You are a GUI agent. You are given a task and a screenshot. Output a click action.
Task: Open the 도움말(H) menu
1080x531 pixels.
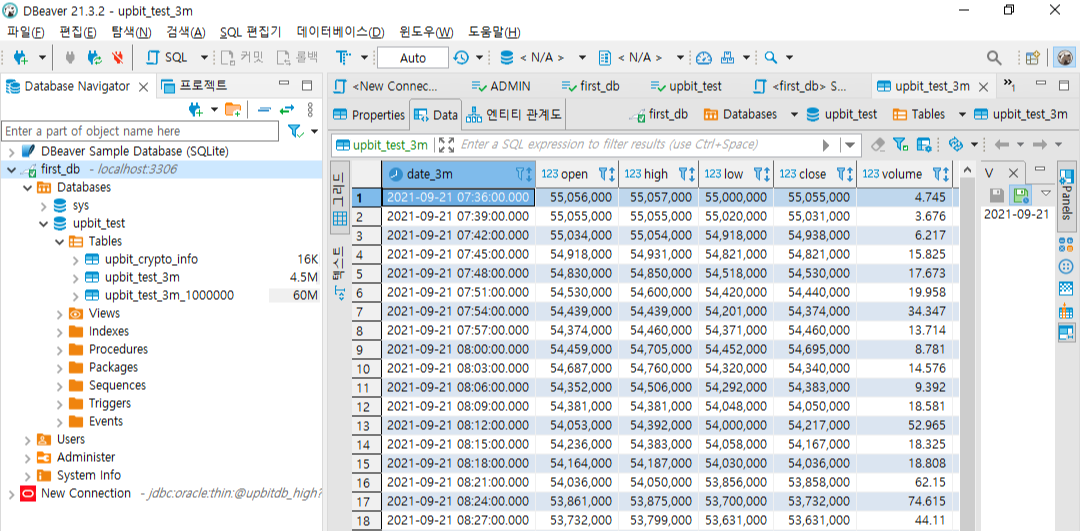494,32
